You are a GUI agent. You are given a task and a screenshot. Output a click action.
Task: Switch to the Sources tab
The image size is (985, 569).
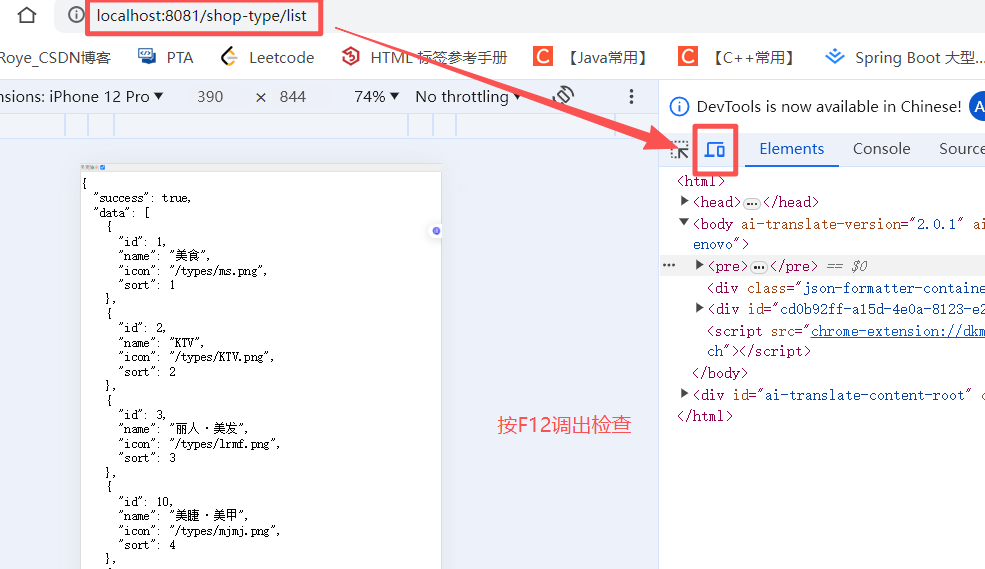click(x=962, y=149)
